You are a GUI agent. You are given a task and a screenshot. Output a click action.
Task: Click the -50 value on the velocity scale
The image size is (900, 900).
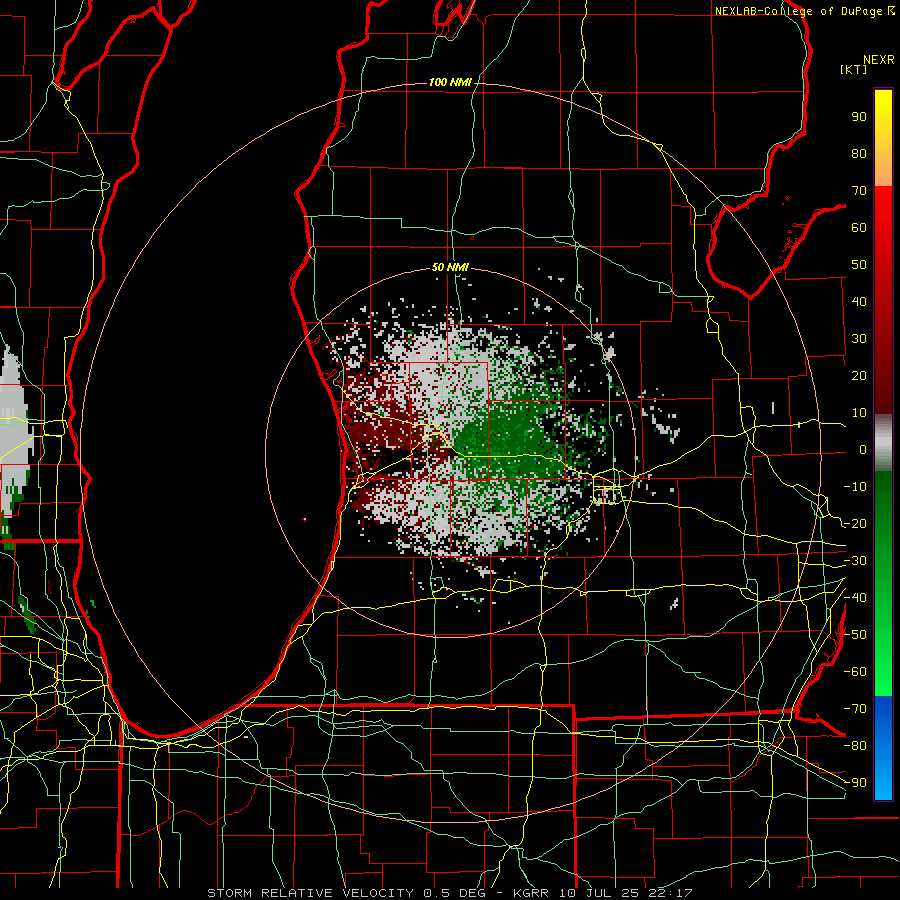(x=855, y=635)
